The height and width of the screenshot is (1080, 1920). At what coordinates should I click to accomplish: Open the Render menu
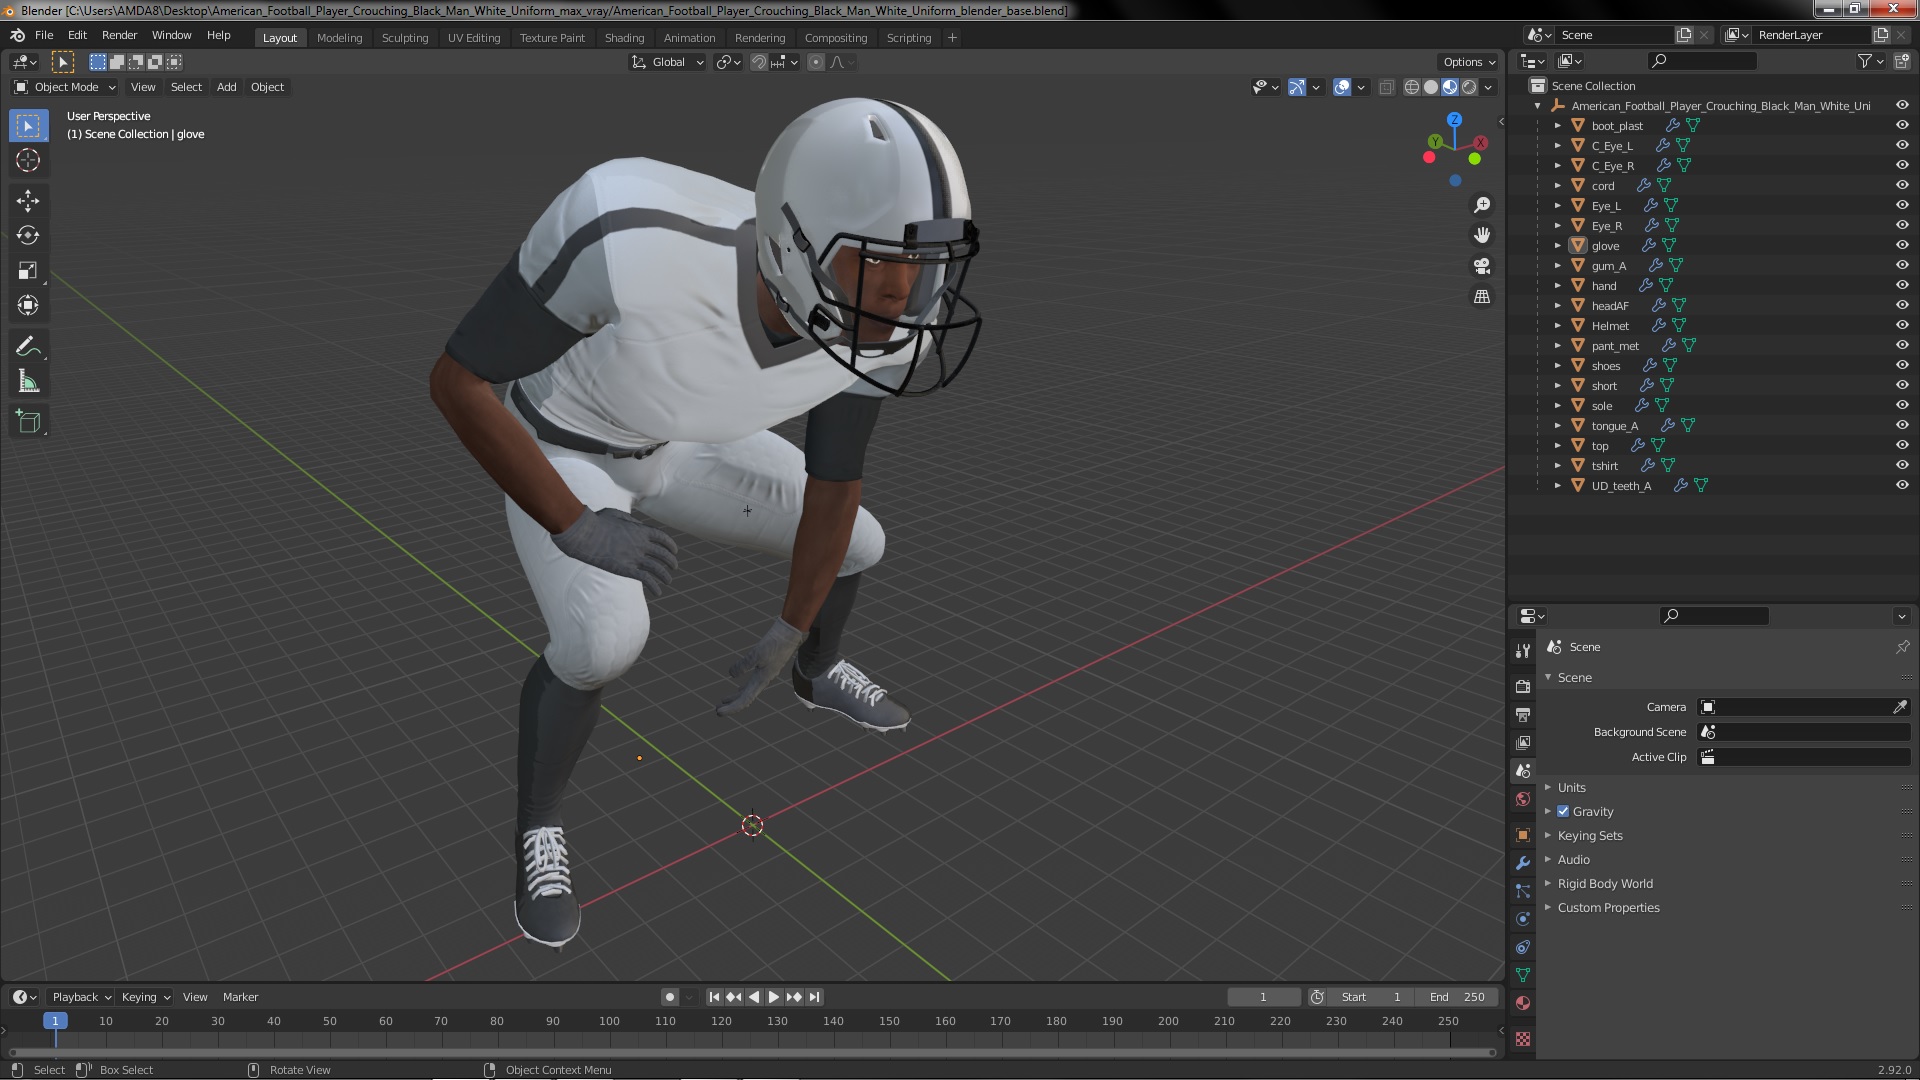[119, 35]
